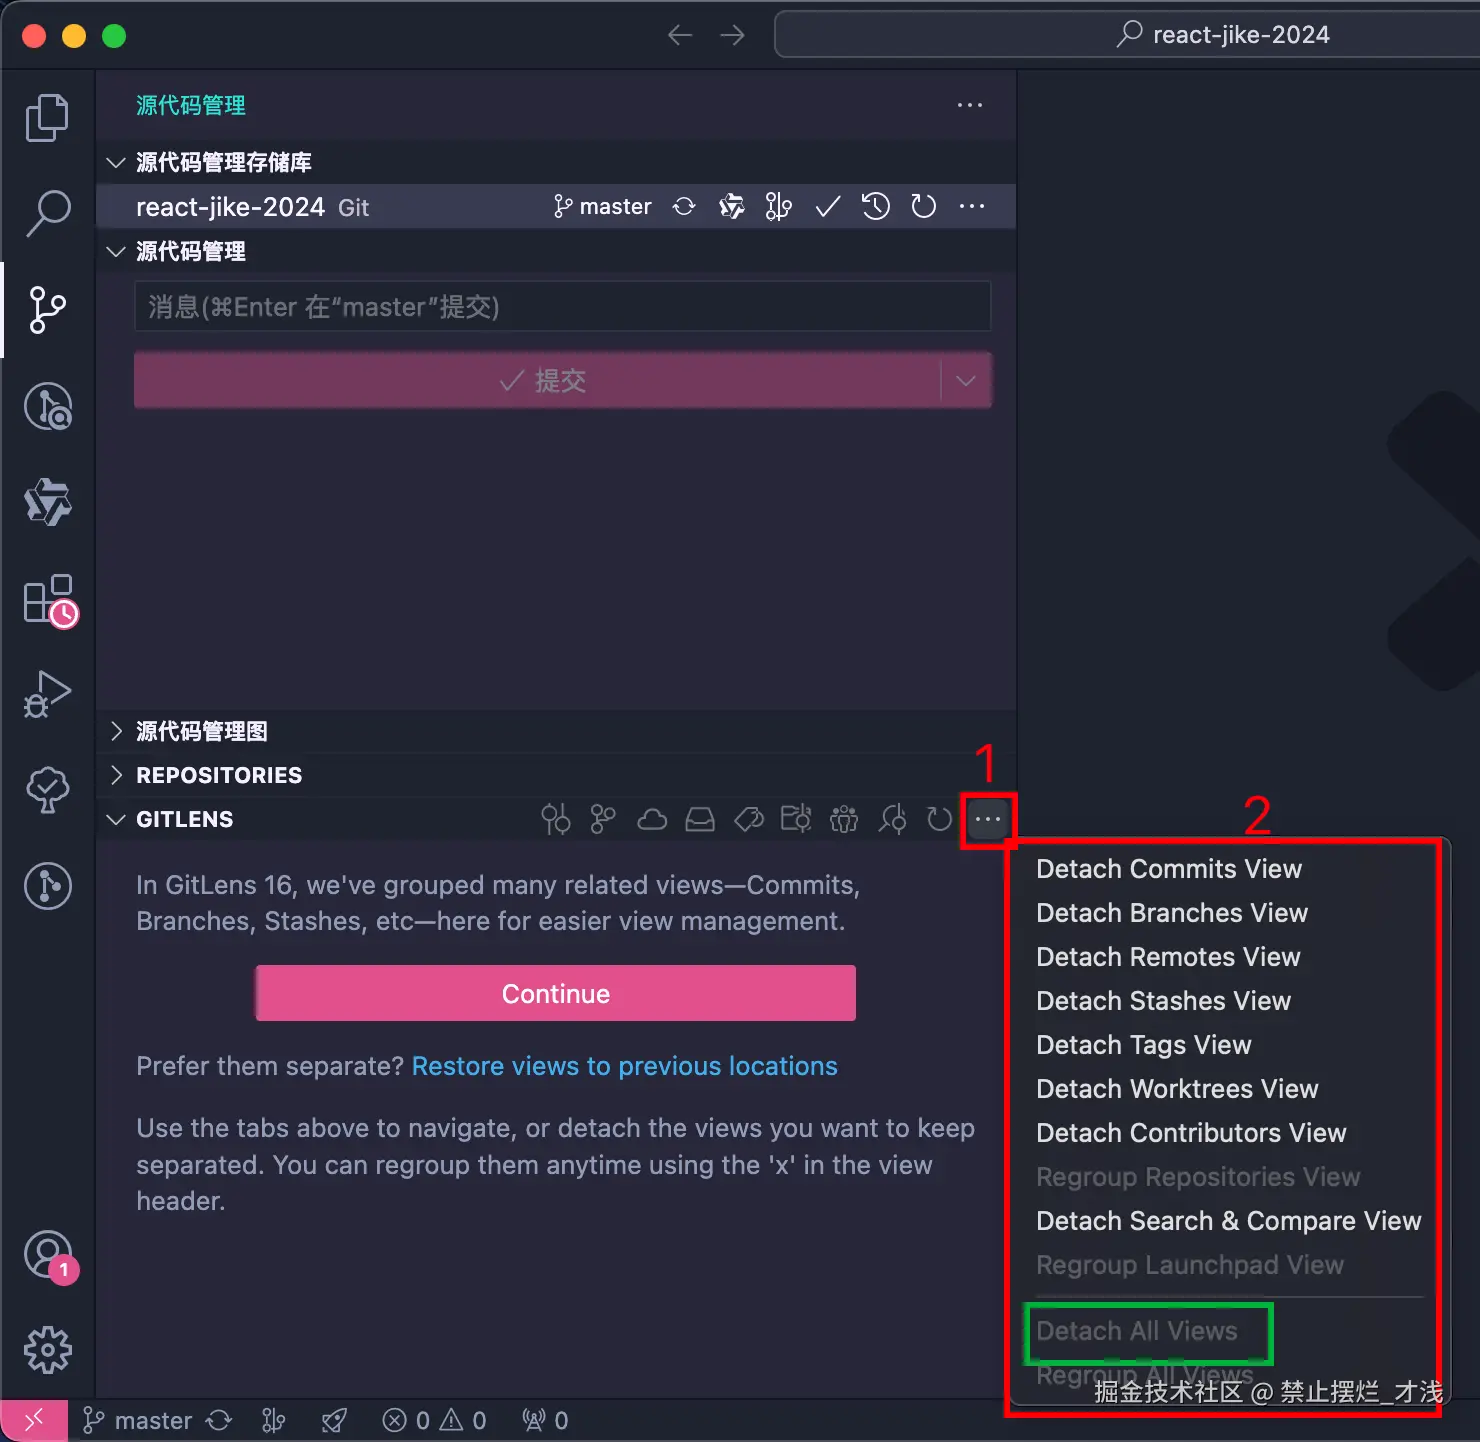Open the GitLens circle icon in activity bar
1480x1442 pixels.
[47, 886]
